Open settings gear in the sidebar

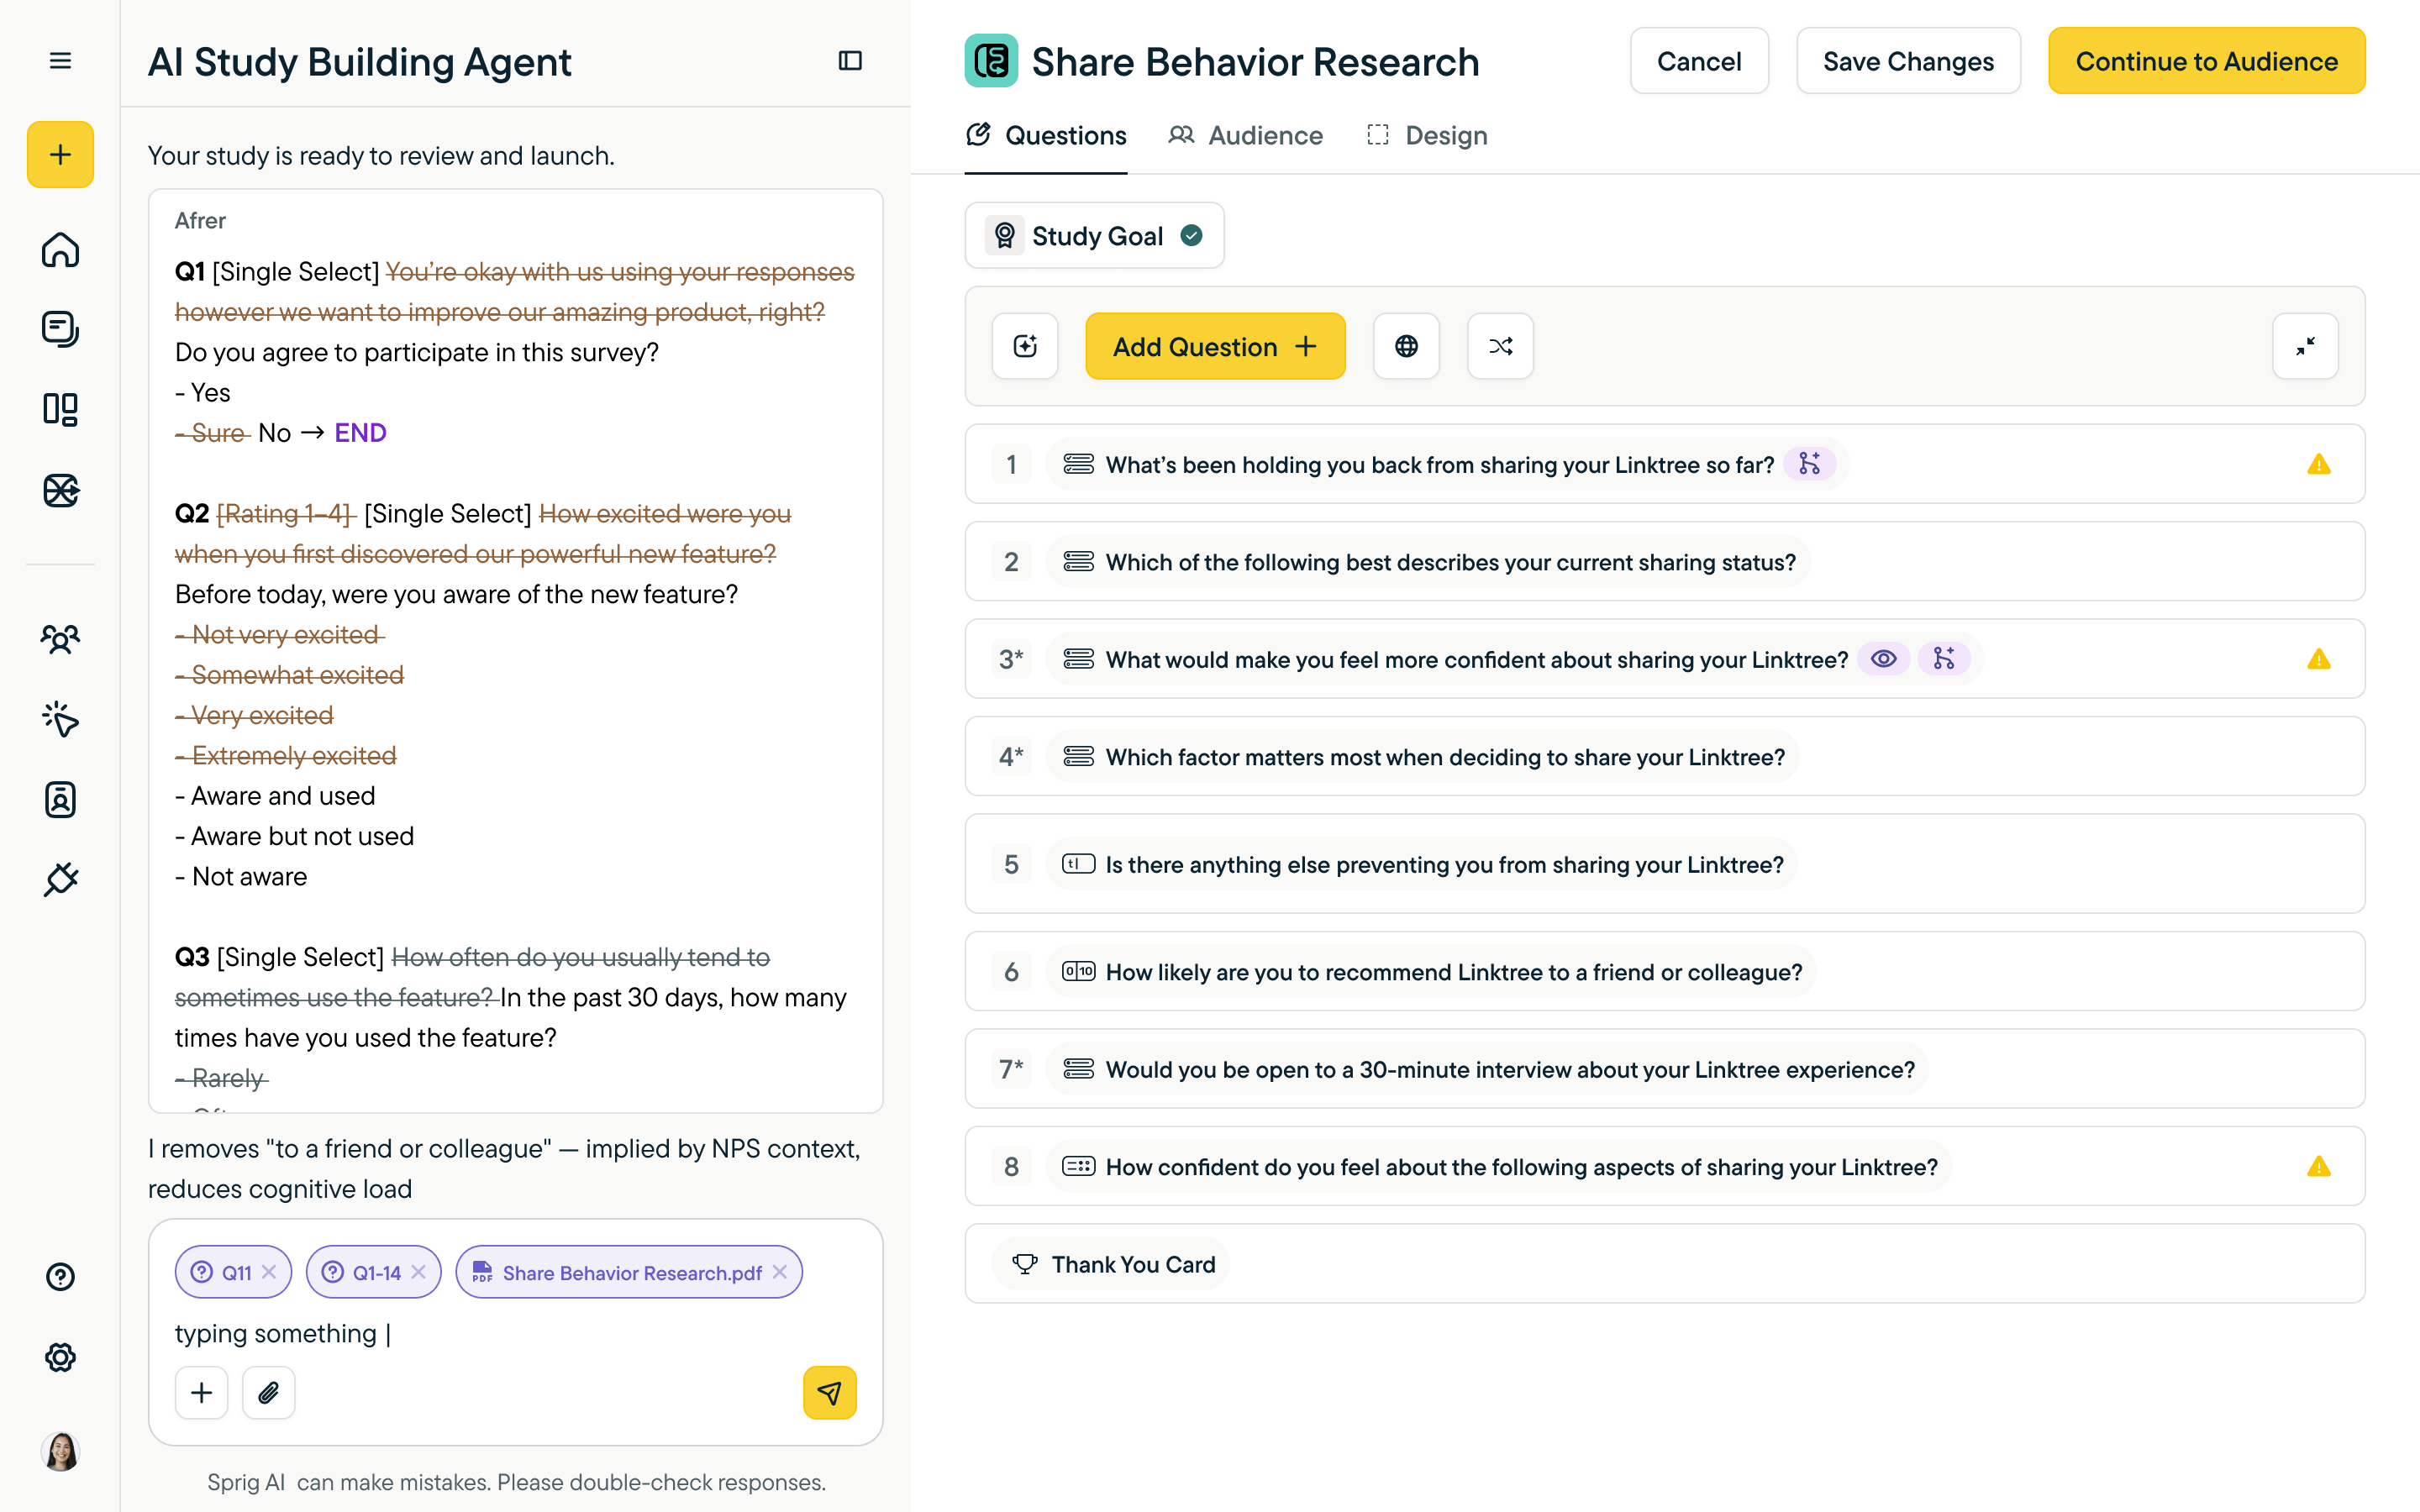60,1357
